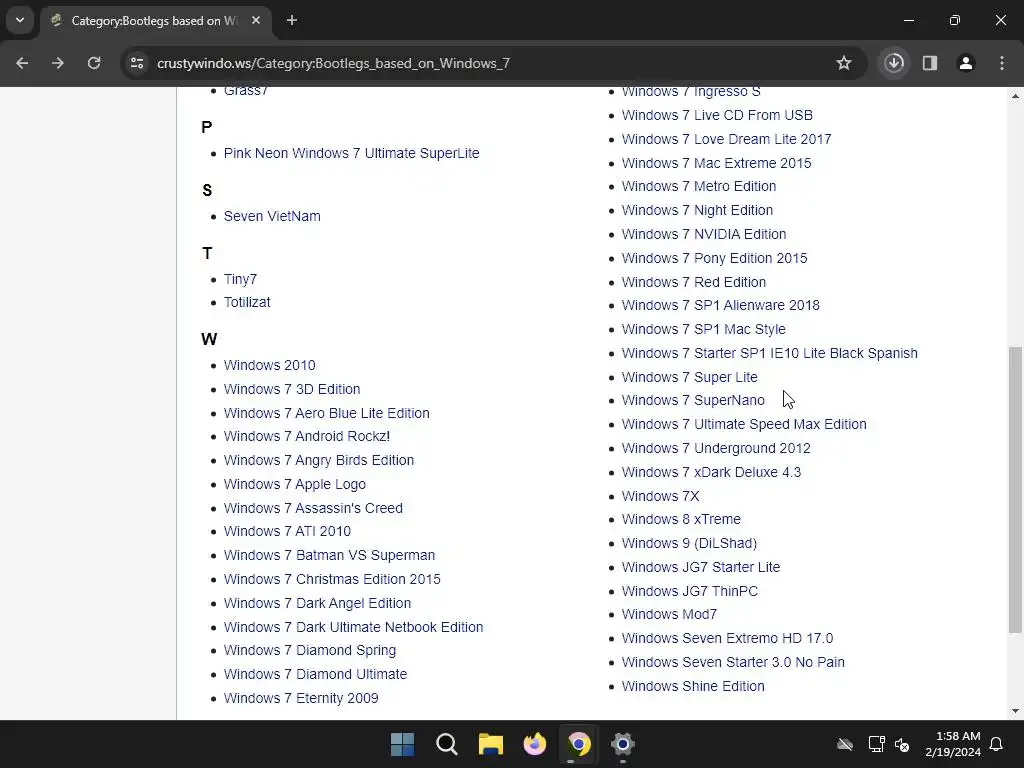
Task: Open Windows 7 ATI 2010 link
Action: 287,532
